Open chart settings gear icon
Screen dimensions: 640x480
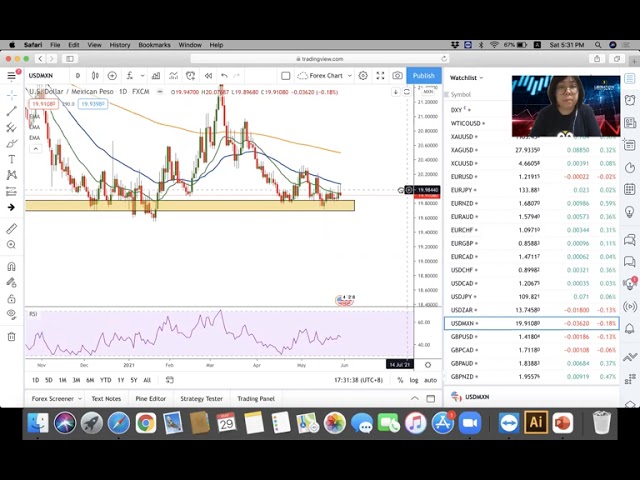[x=363, y=76]
